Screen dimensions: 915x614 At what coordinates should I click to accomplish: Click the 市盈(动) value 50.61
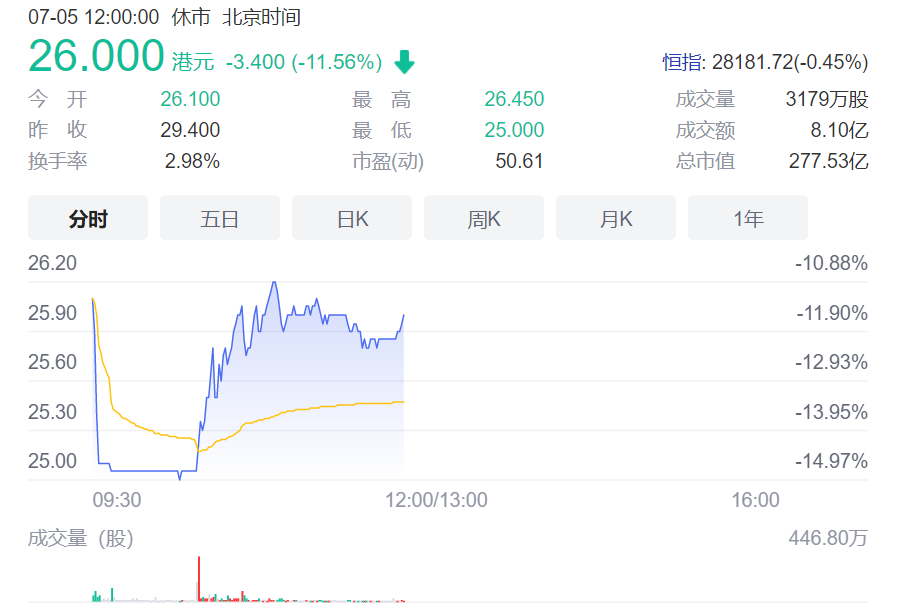point(519,161)
